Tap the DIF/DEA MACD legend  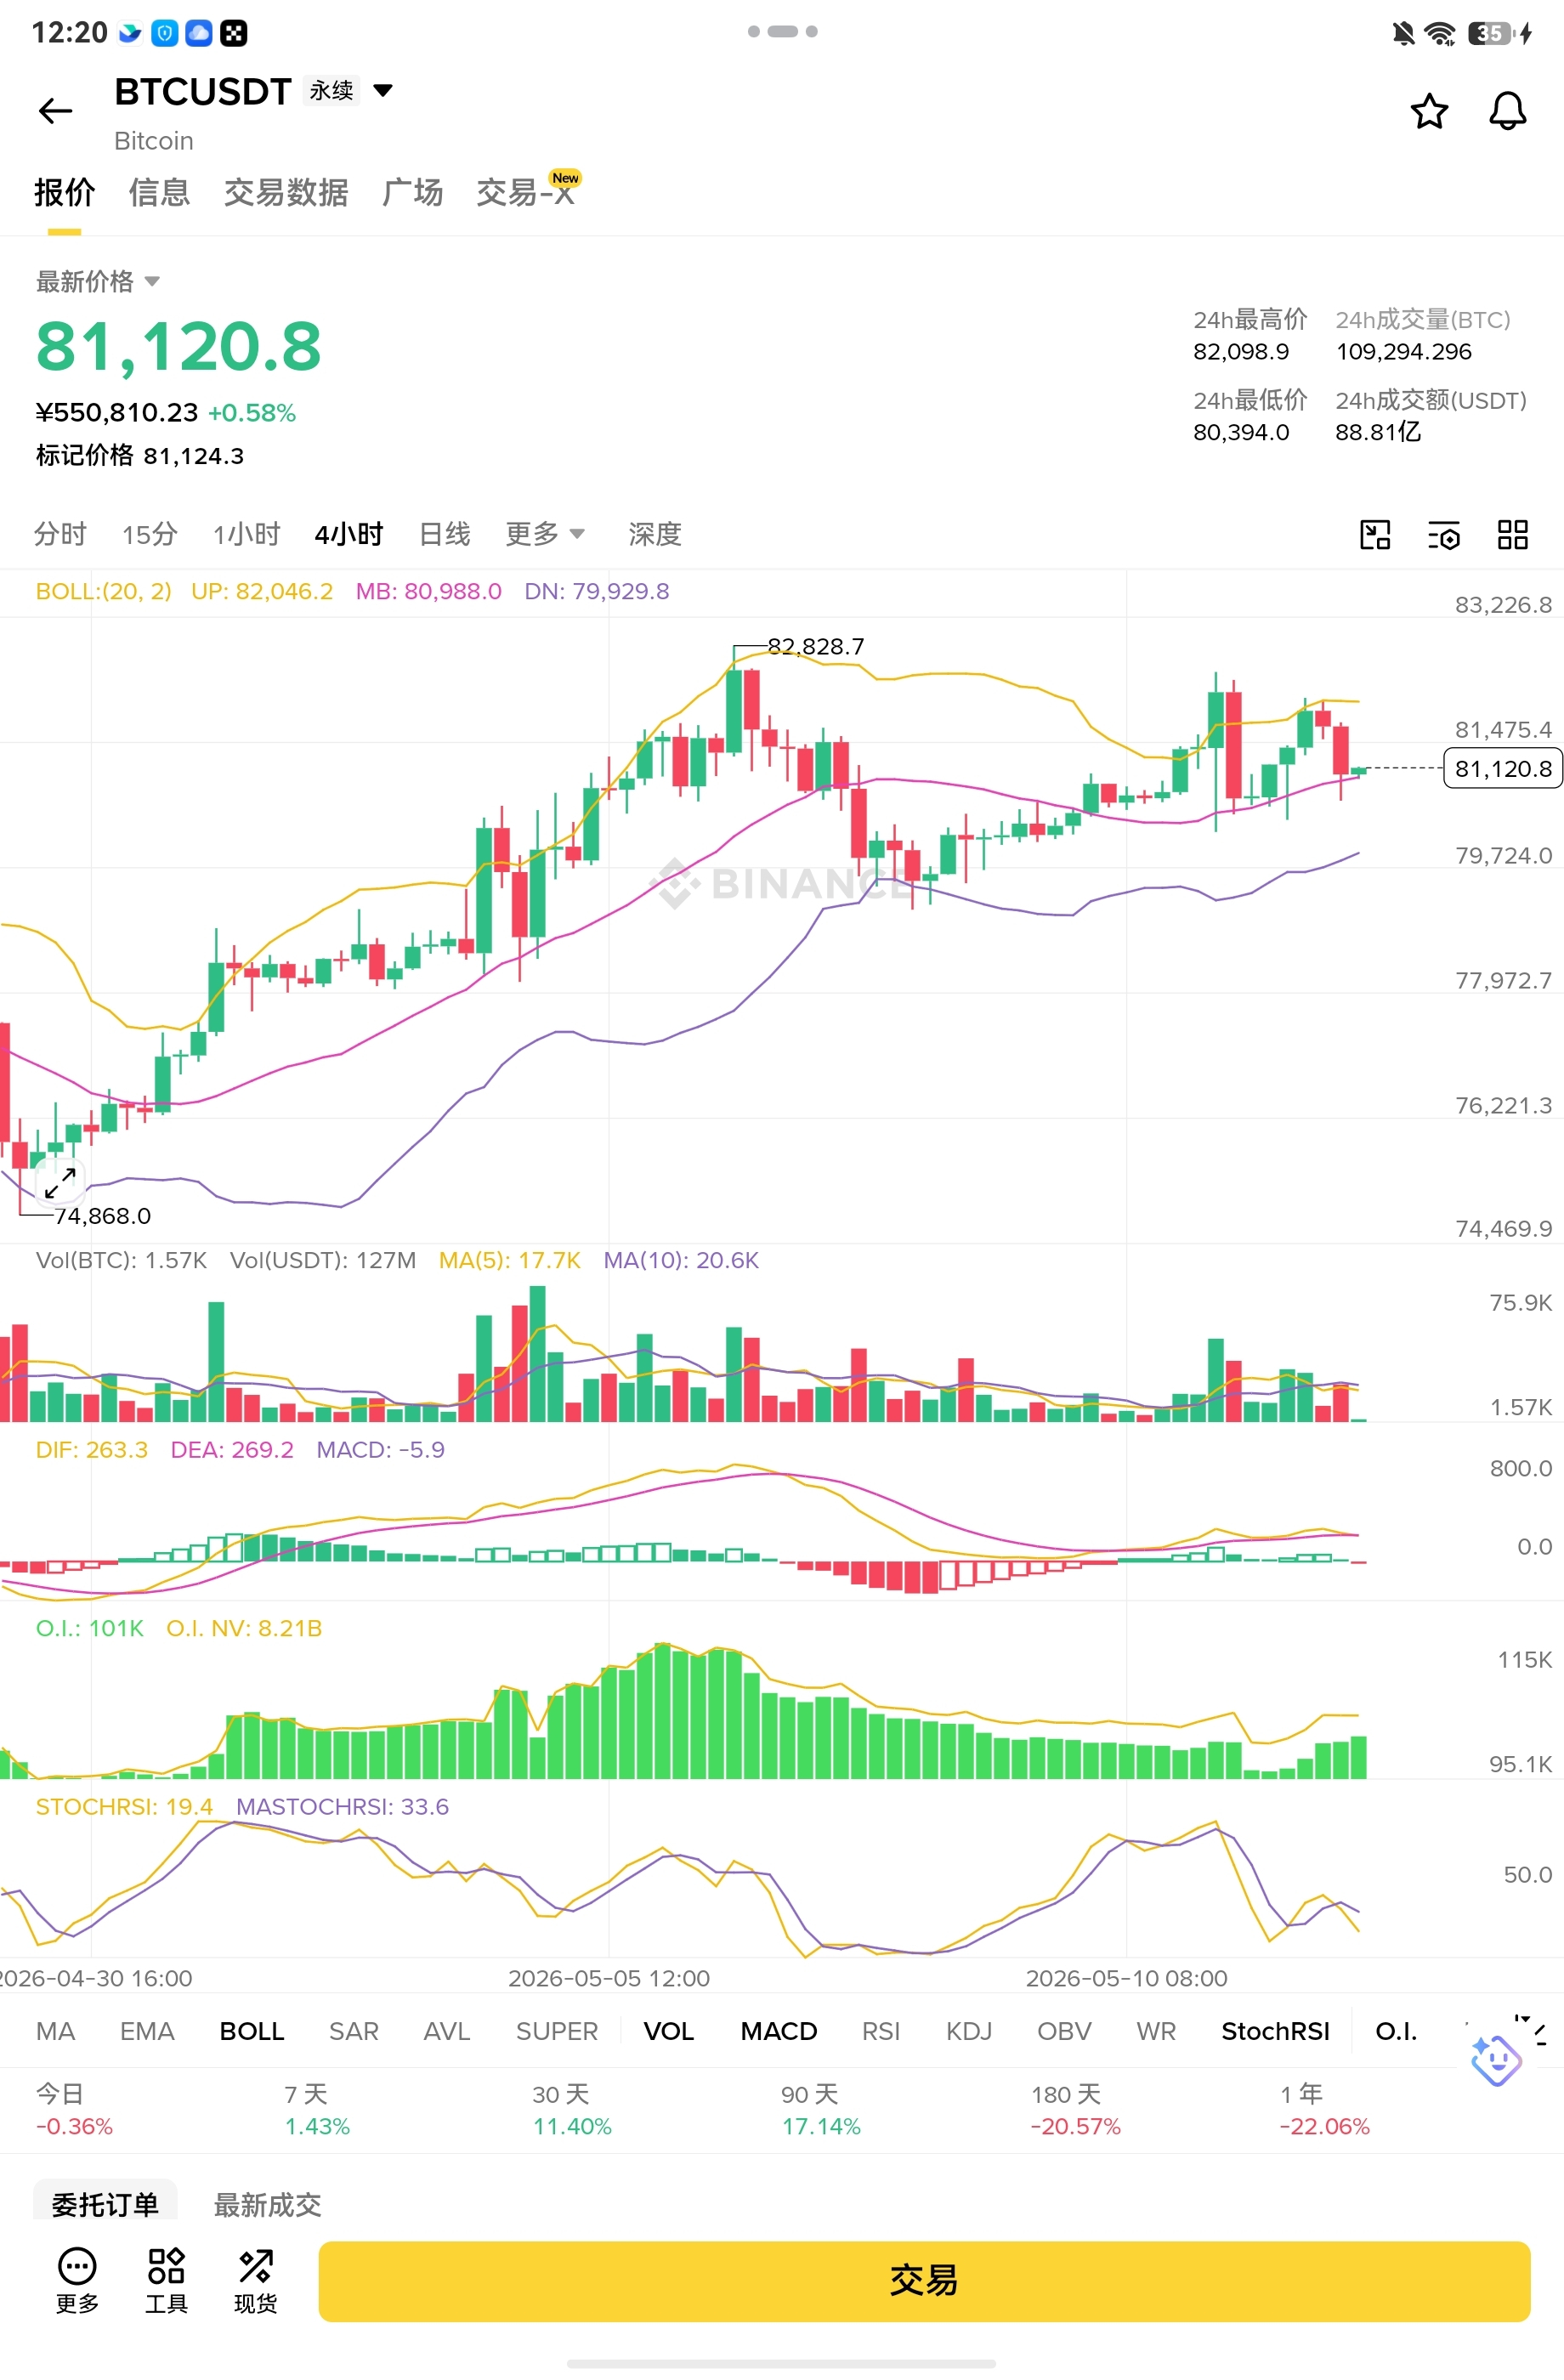pyautogui.click(x=240, y=1450)
